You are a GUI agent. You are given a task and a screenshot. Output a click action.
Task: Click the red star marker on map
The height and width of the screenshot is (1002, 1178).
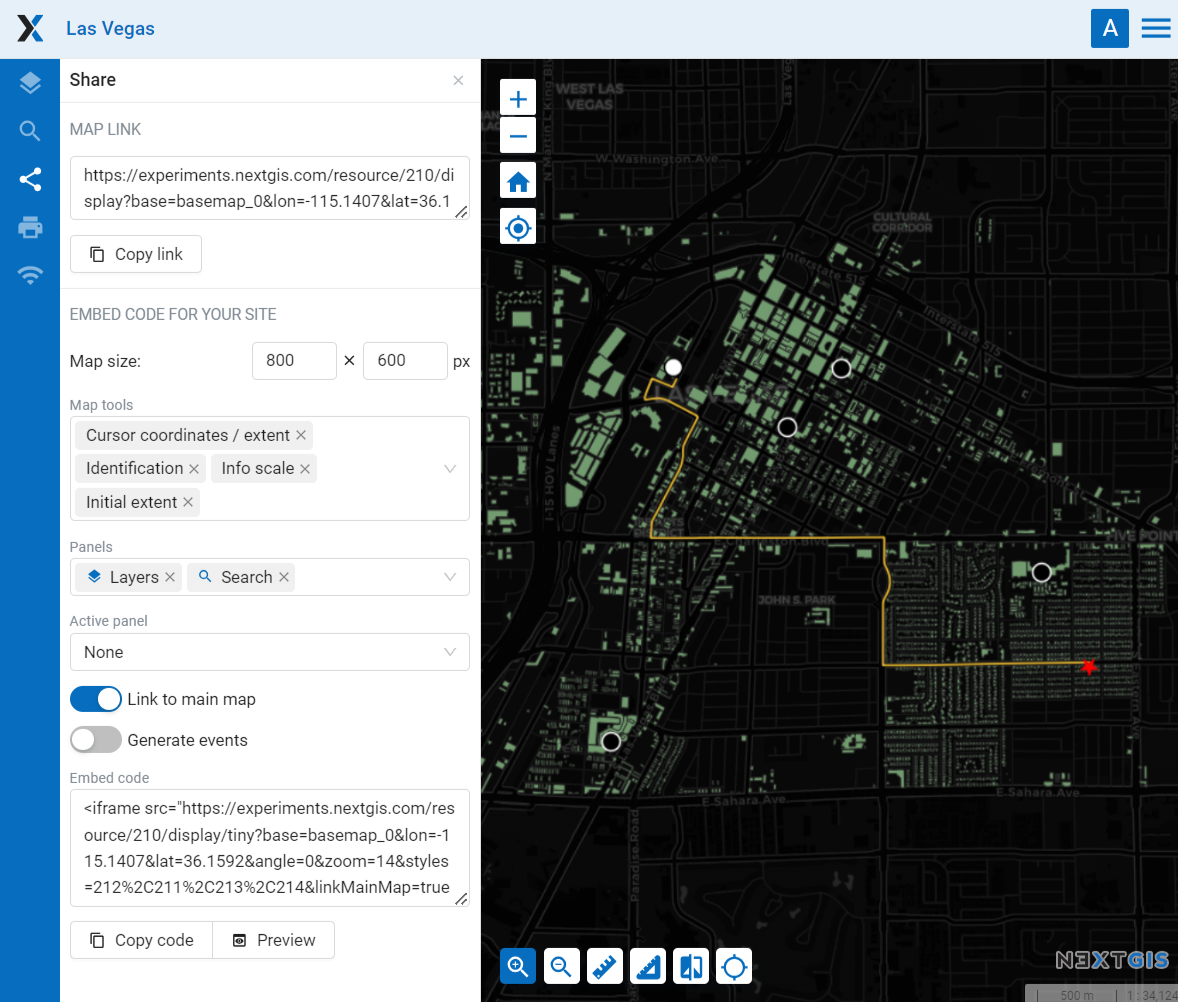(1089, 666)
